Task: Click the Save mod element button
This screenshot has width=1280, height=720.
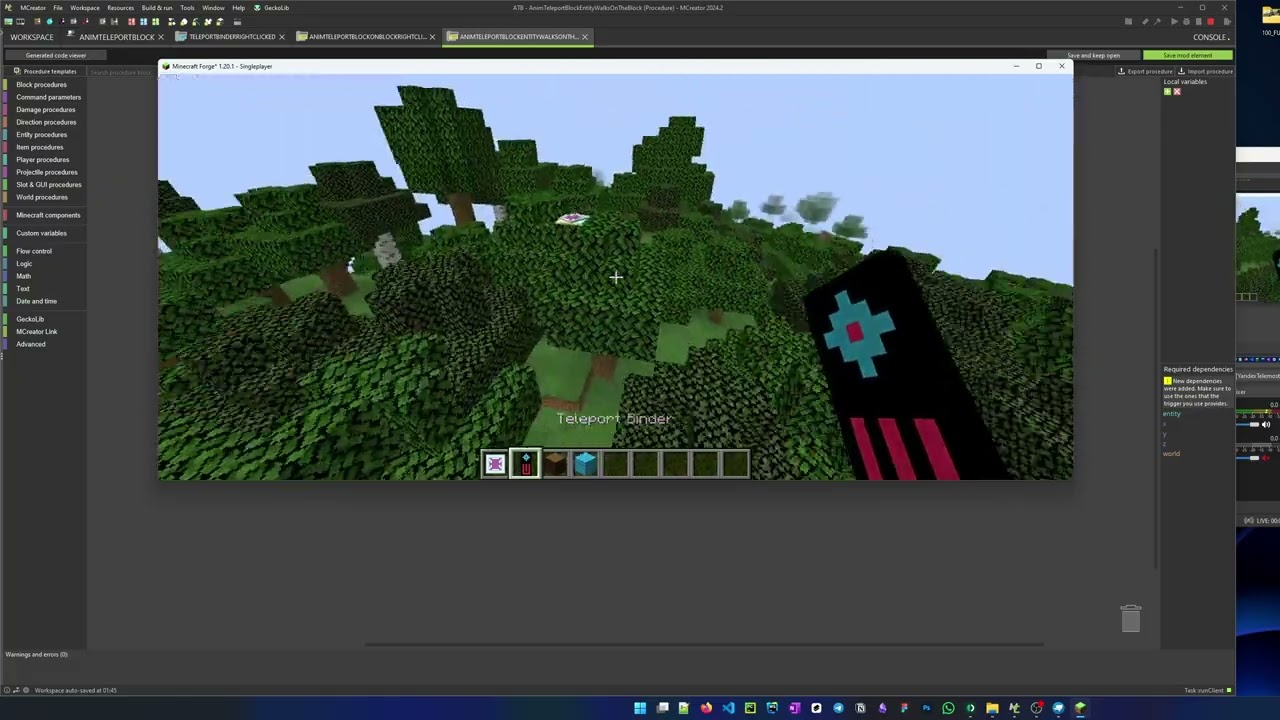Action: [x=1189, y=55]
